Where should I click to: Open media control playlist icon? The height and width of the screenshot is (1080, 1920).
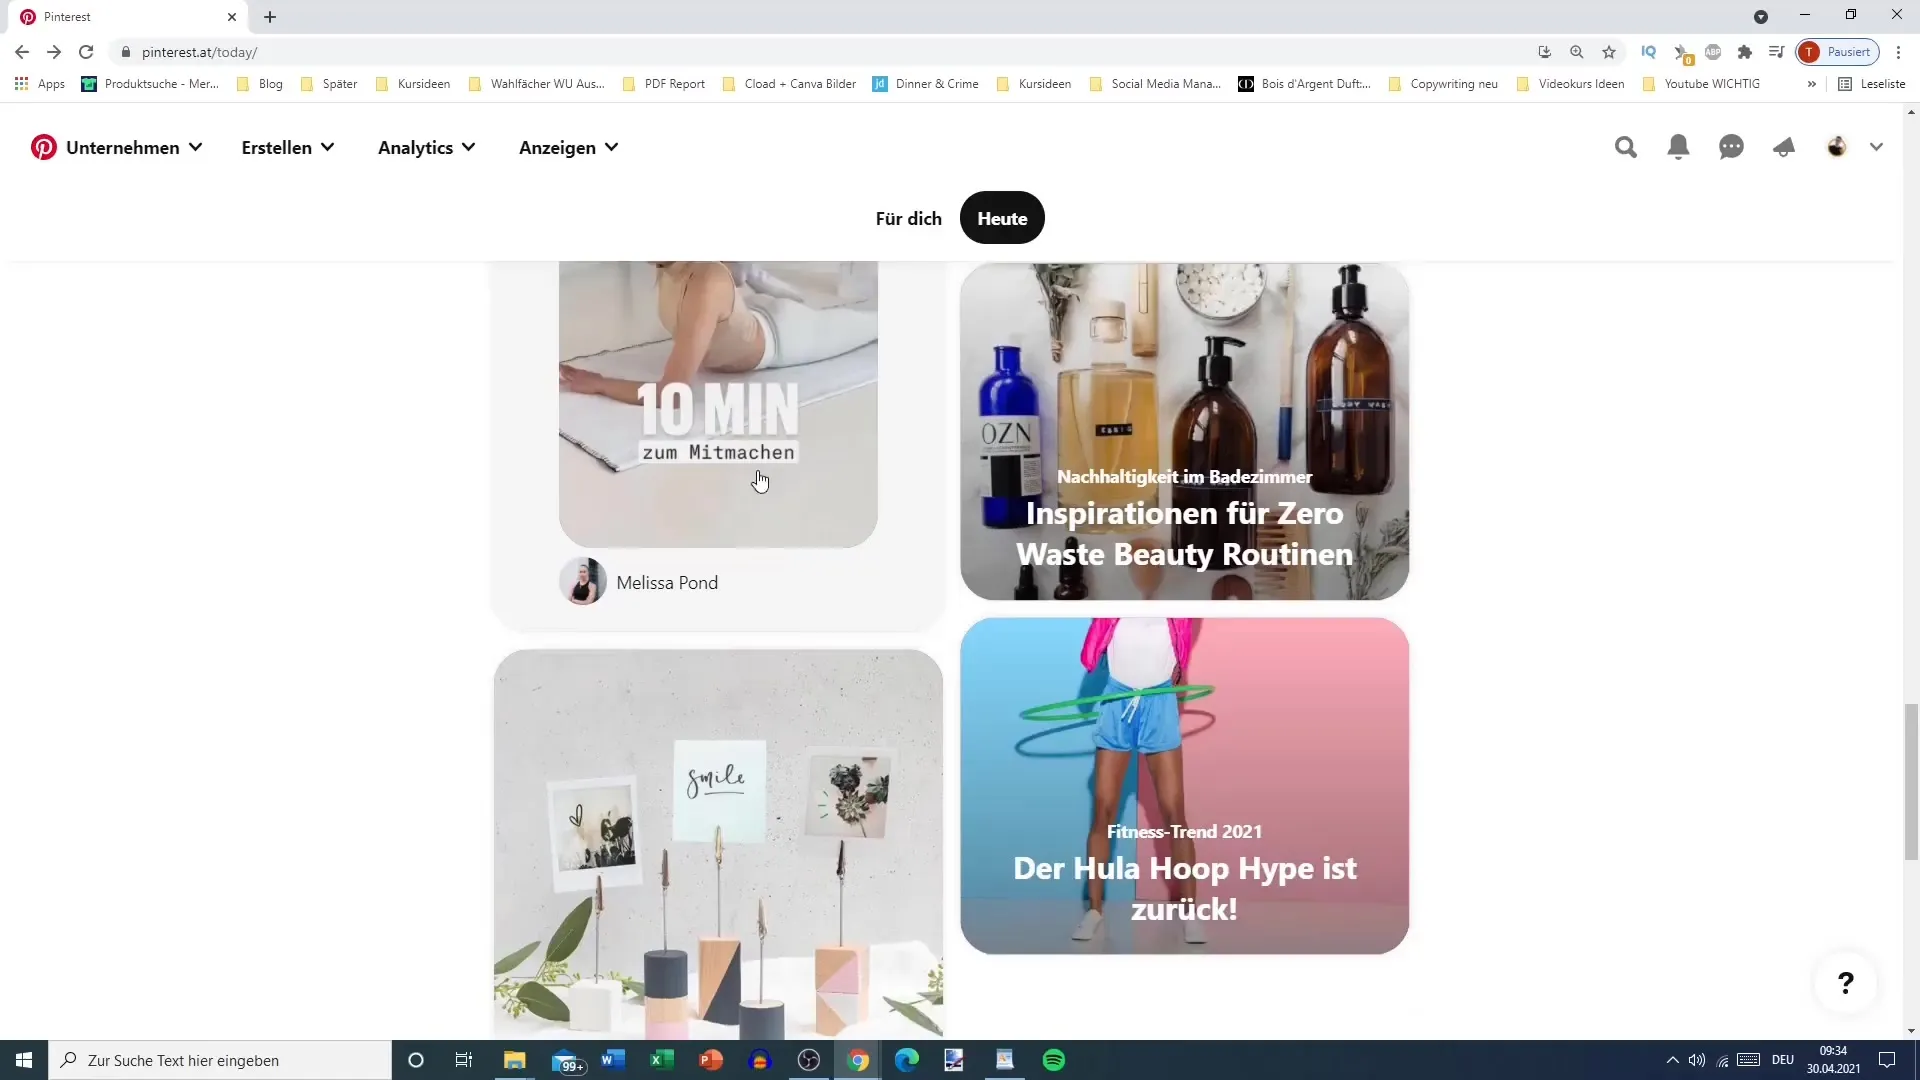pyautogui.click(x=1777, y=52)
